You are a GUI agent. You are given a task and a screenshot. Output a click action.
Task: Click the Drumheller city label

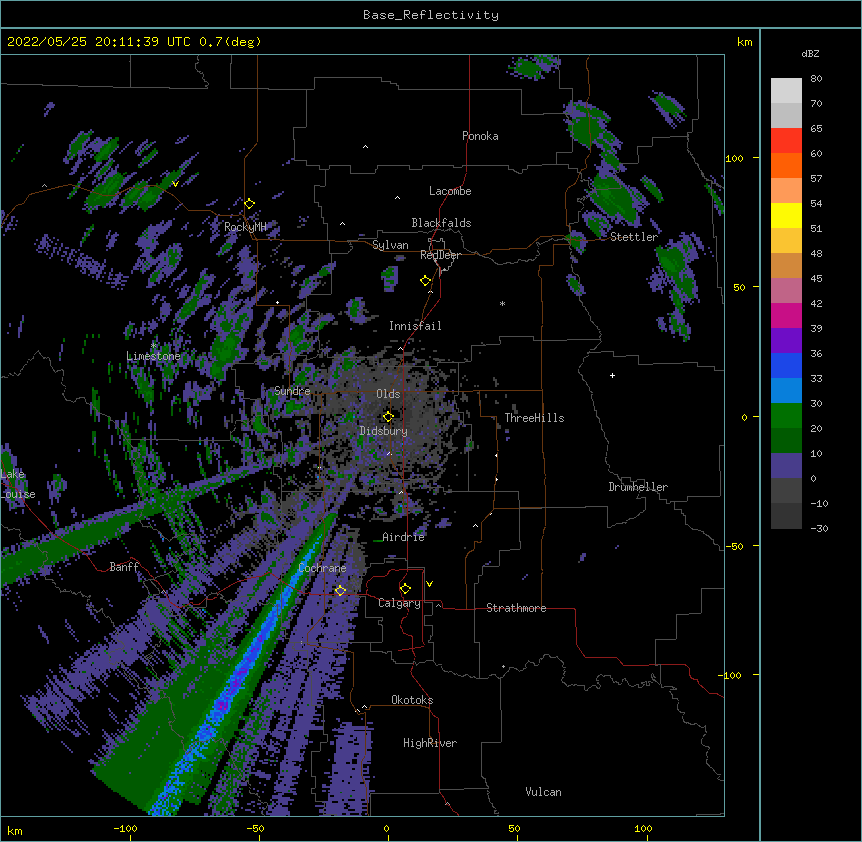coord(638,487)
